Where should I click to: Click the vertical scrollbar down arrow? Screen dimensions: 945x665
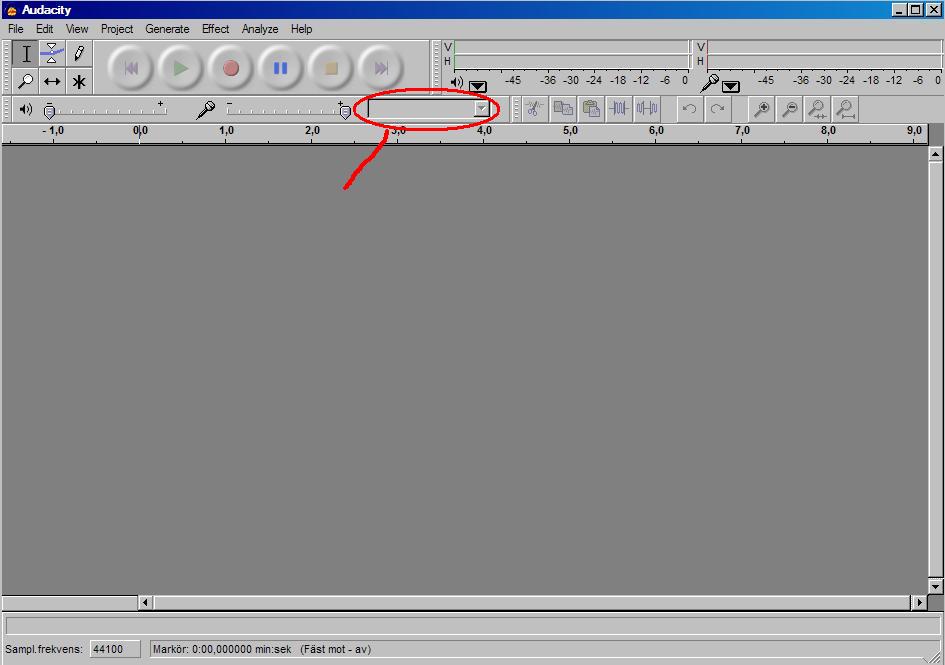(935, 585)
